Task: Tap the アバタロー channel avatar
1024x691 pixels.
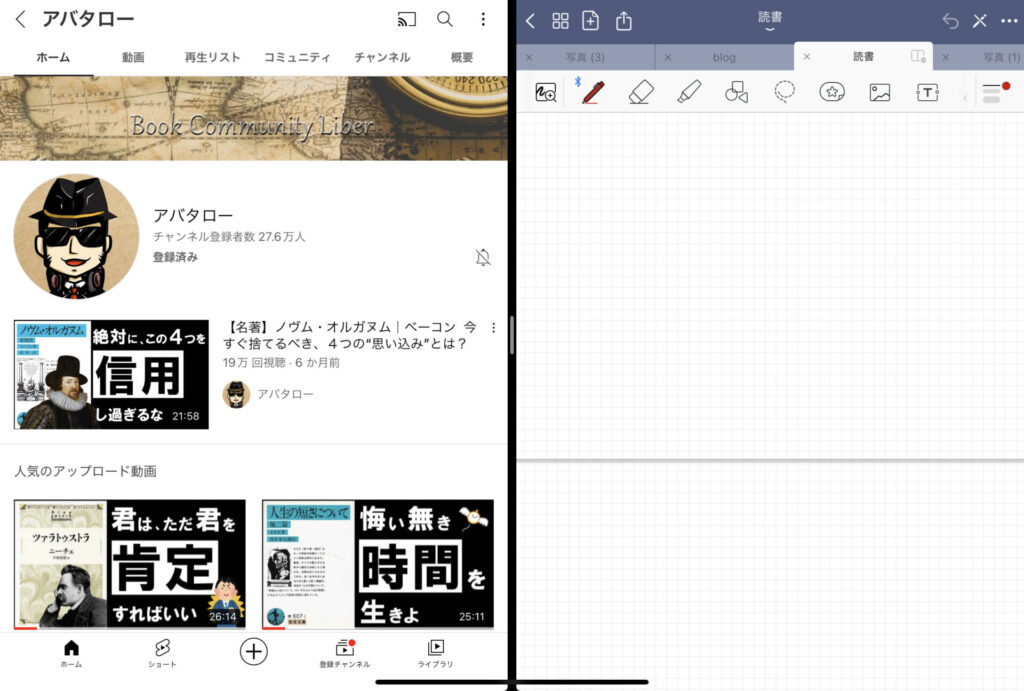Action: pos(76,236)
